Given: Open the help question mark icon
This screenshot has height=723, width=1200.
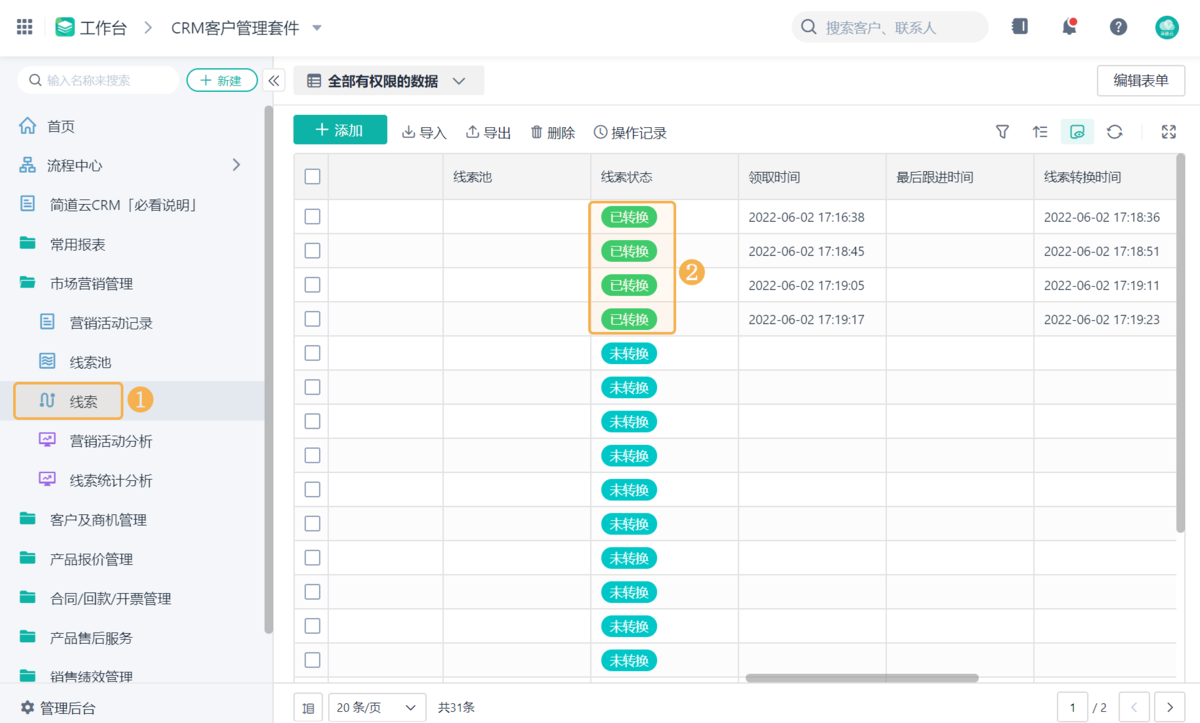Looking at the screenshot, I should coord(1118,27).
